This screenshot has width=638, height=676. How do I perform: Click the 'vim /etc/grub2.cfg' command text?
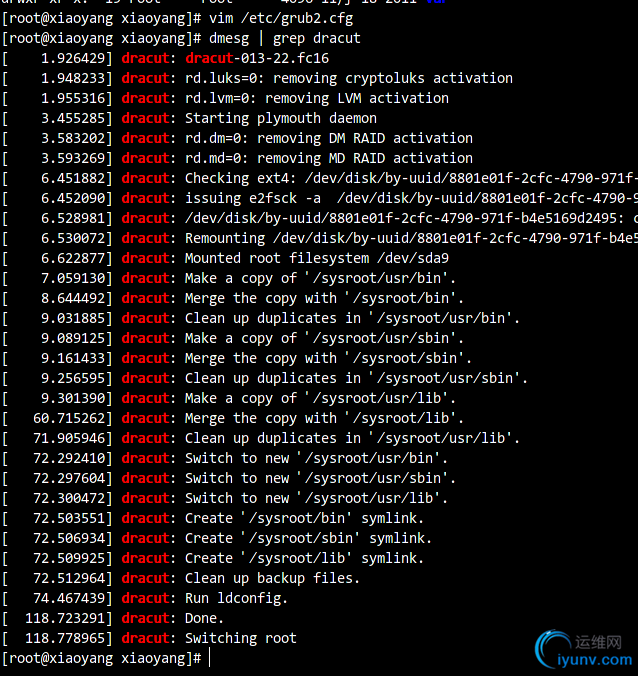[281, 19]
